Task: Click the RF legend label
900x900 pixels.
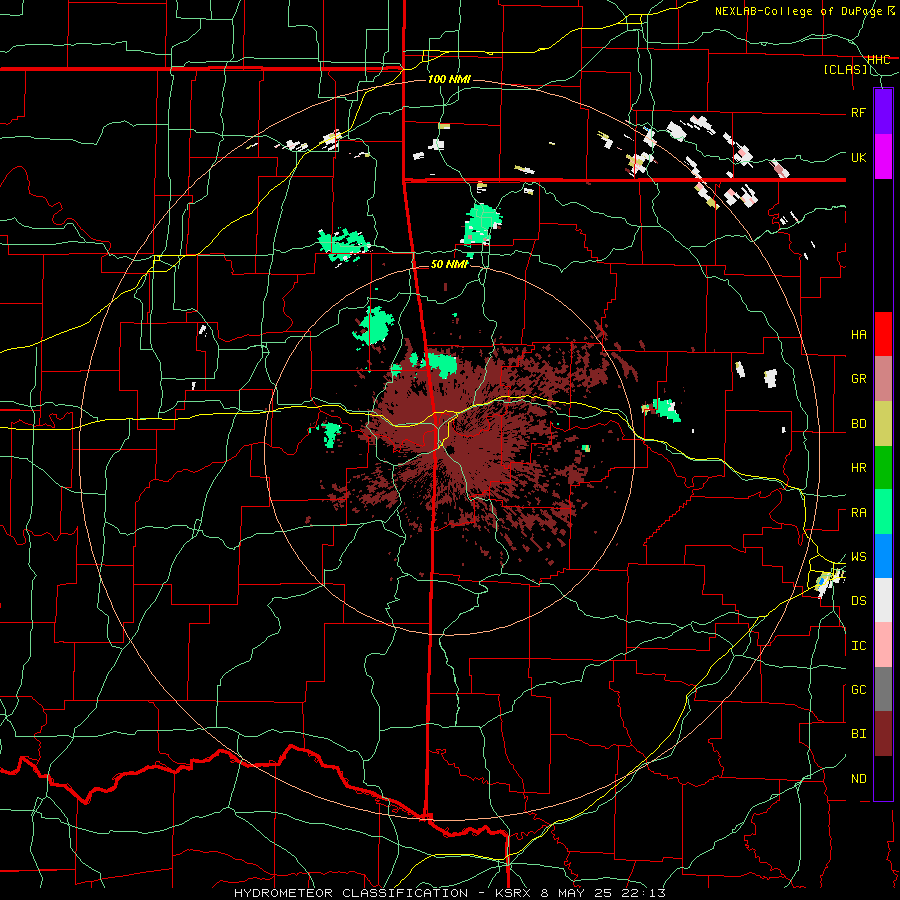Action: click(x=858, y=112)
